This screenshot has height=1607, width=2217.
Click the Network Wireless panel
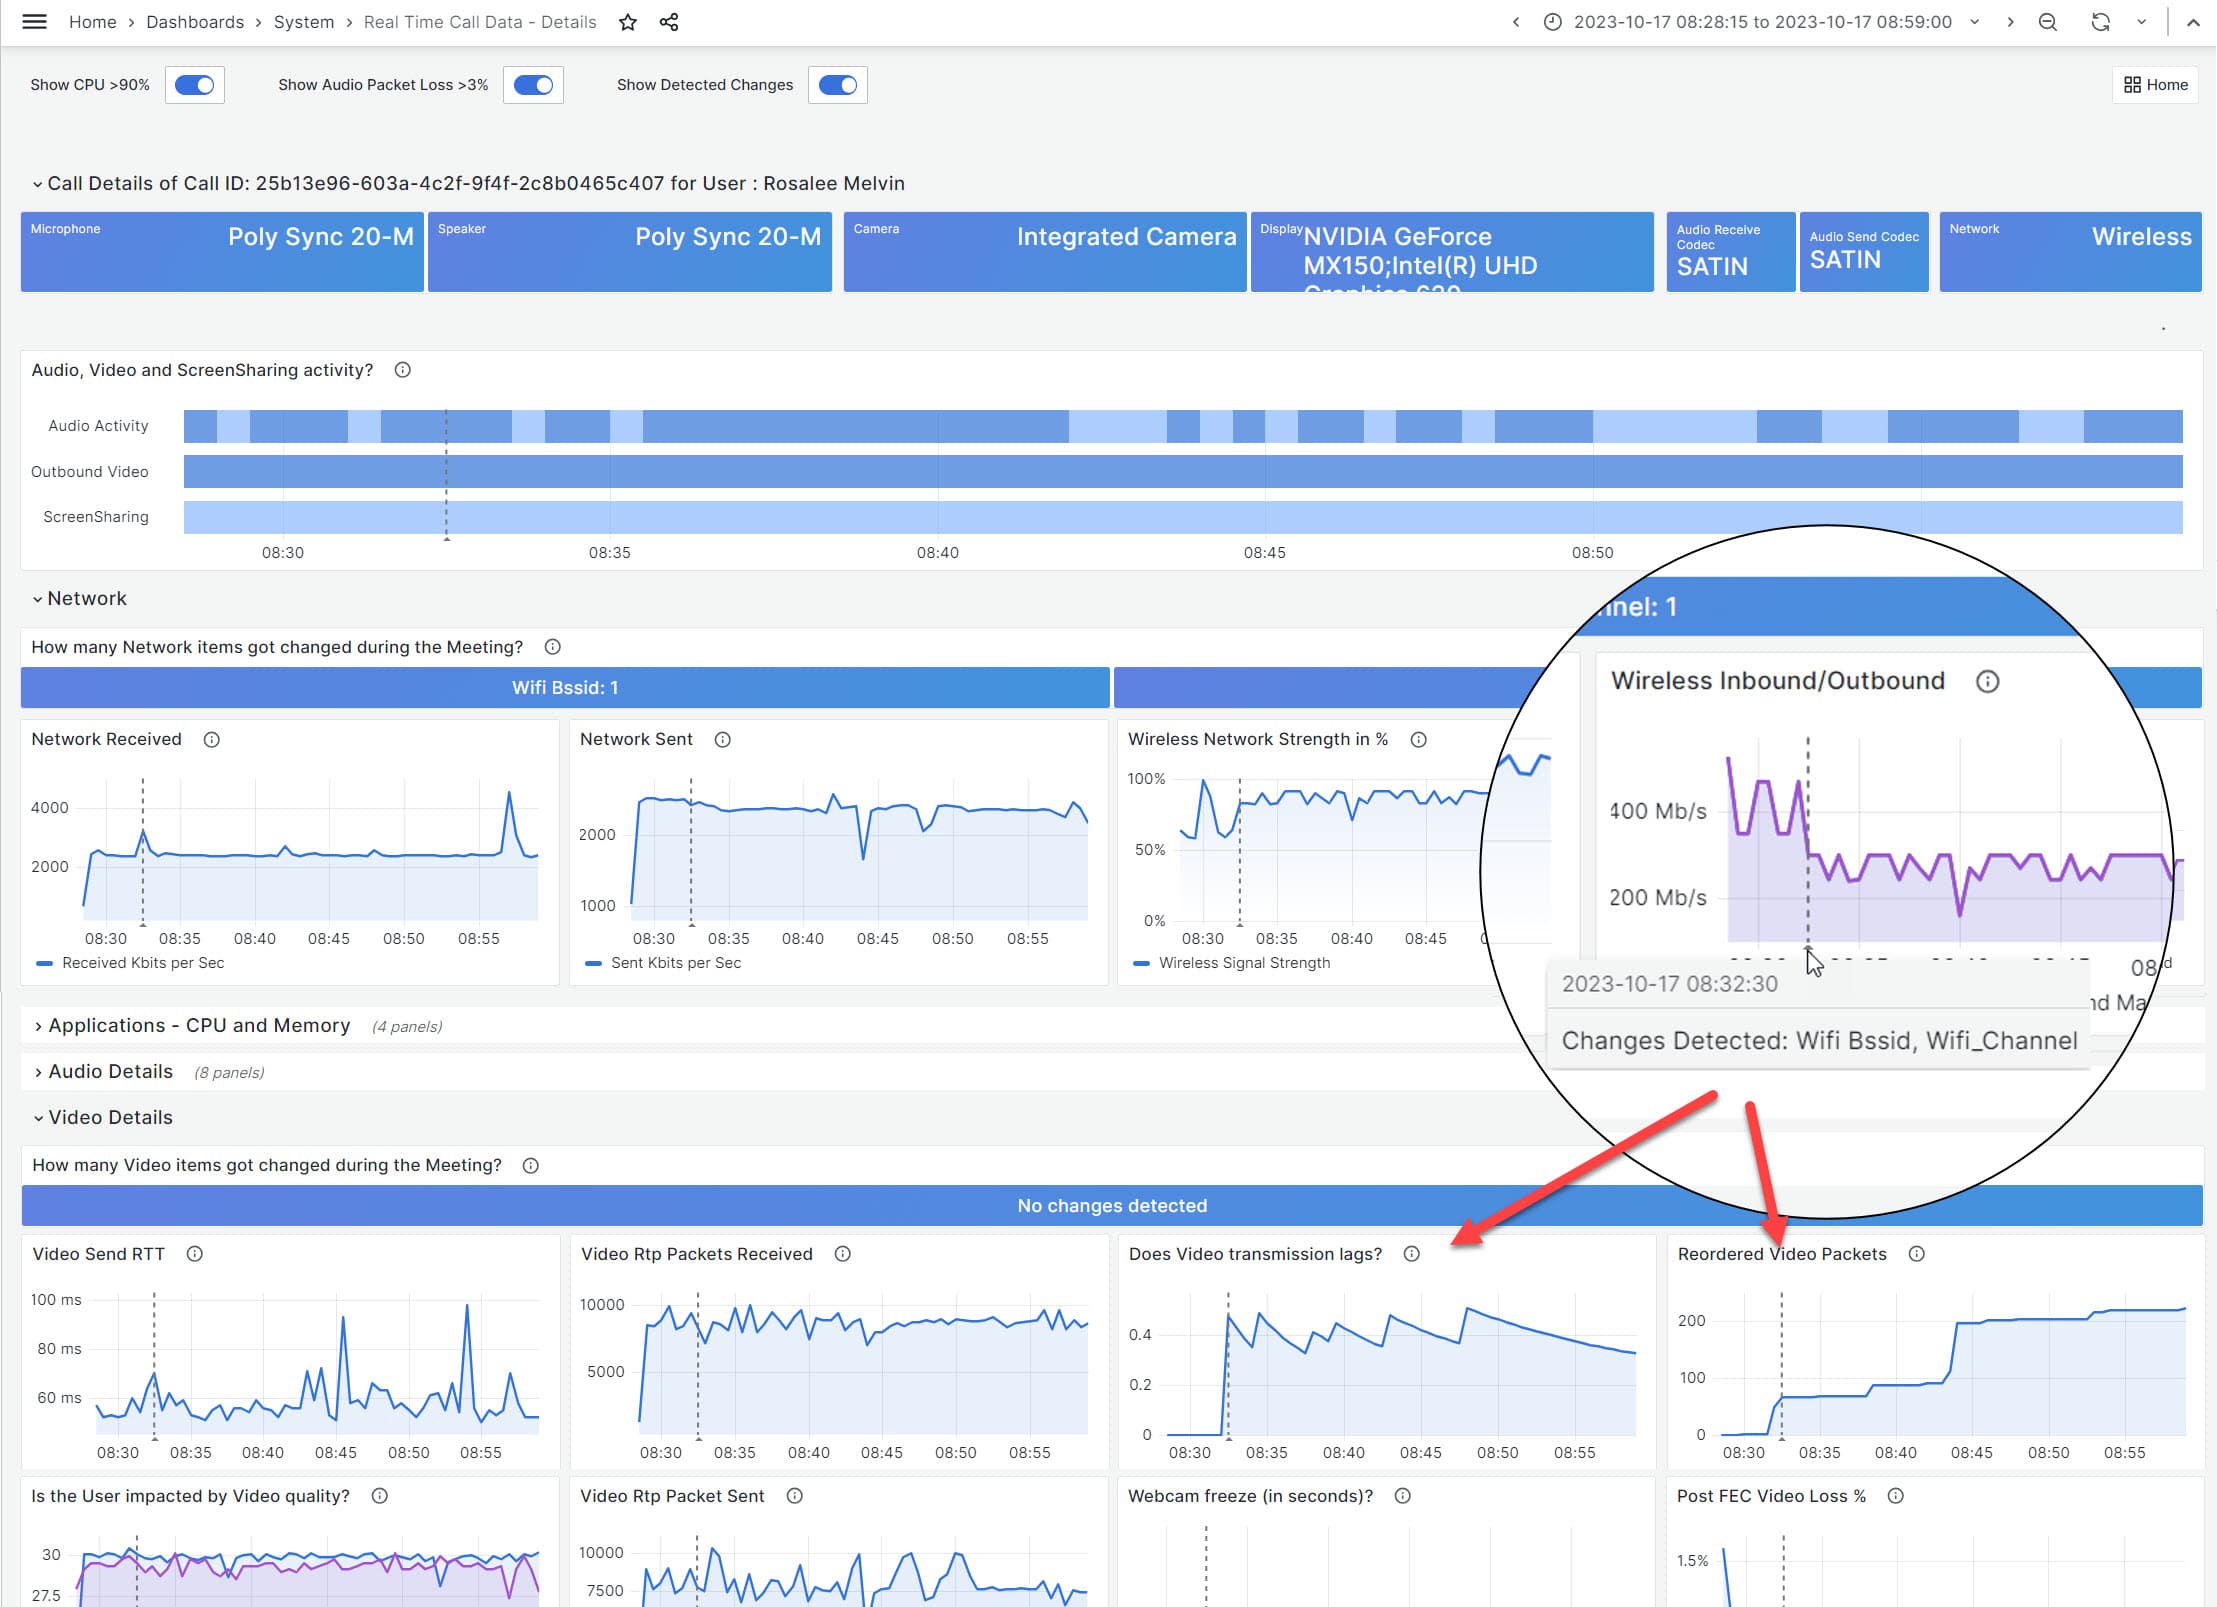(2070, 252)
